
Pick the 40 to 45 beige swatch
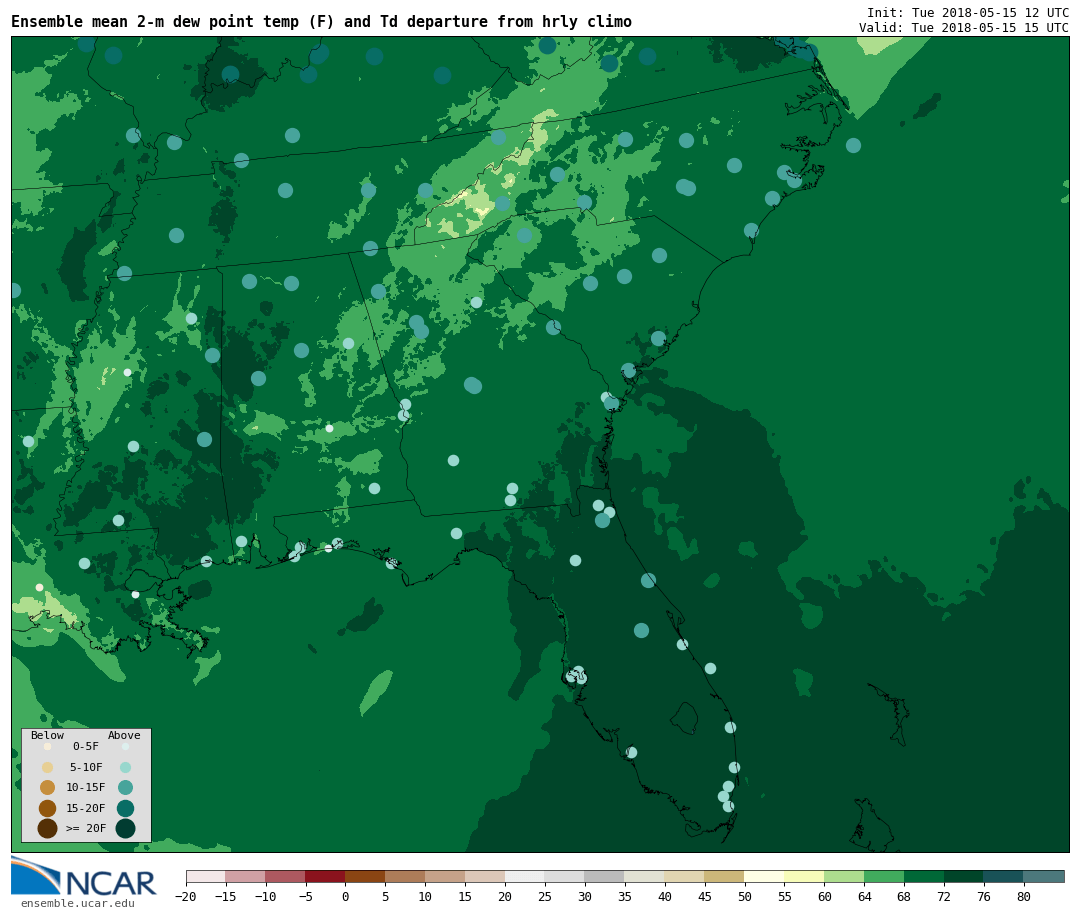[685, 876]
